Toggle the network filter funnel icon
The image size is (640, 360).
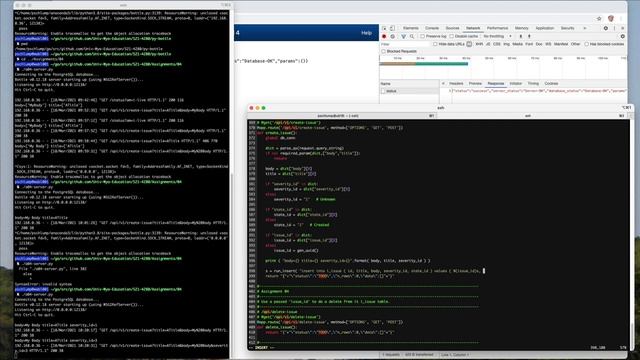click(x=404, y=36)
